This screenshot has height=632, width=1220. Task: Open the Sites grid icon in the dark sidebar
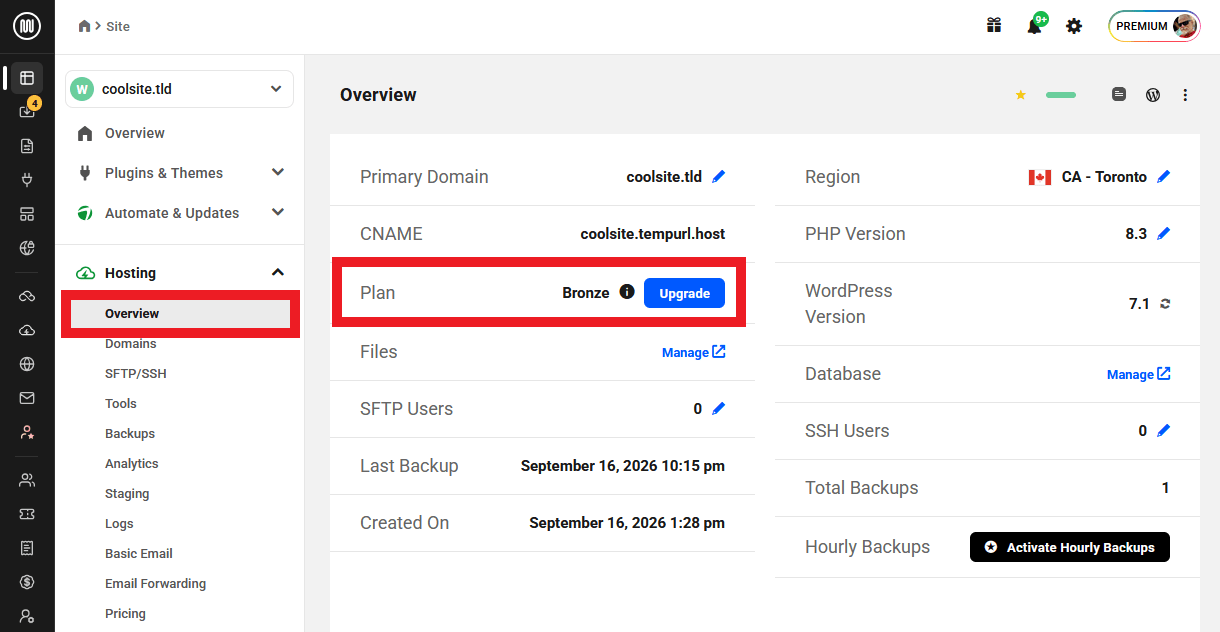coord(27,77)
